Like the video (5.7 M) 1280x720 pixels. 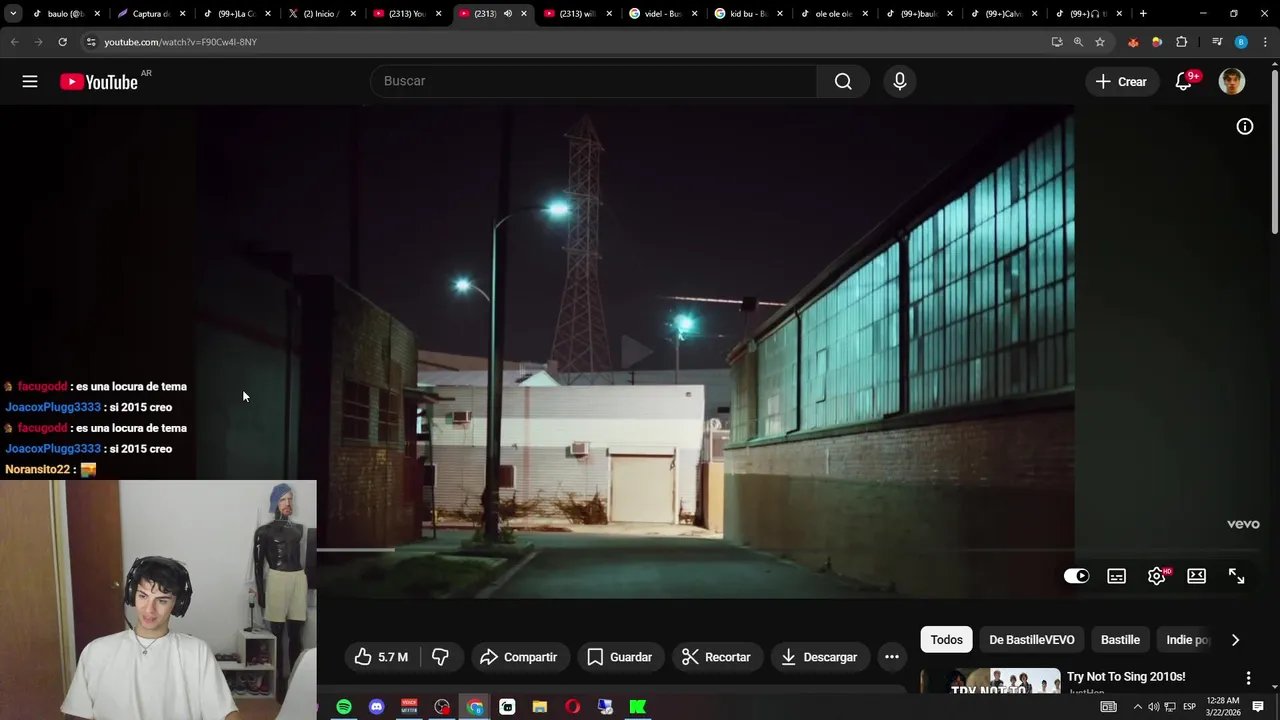click(382, 657)
